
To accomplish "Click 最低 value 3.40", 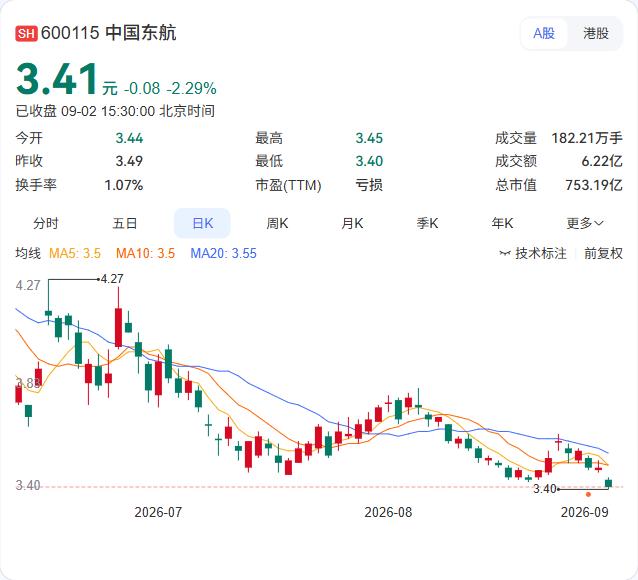I will click(x=369, y=161).
